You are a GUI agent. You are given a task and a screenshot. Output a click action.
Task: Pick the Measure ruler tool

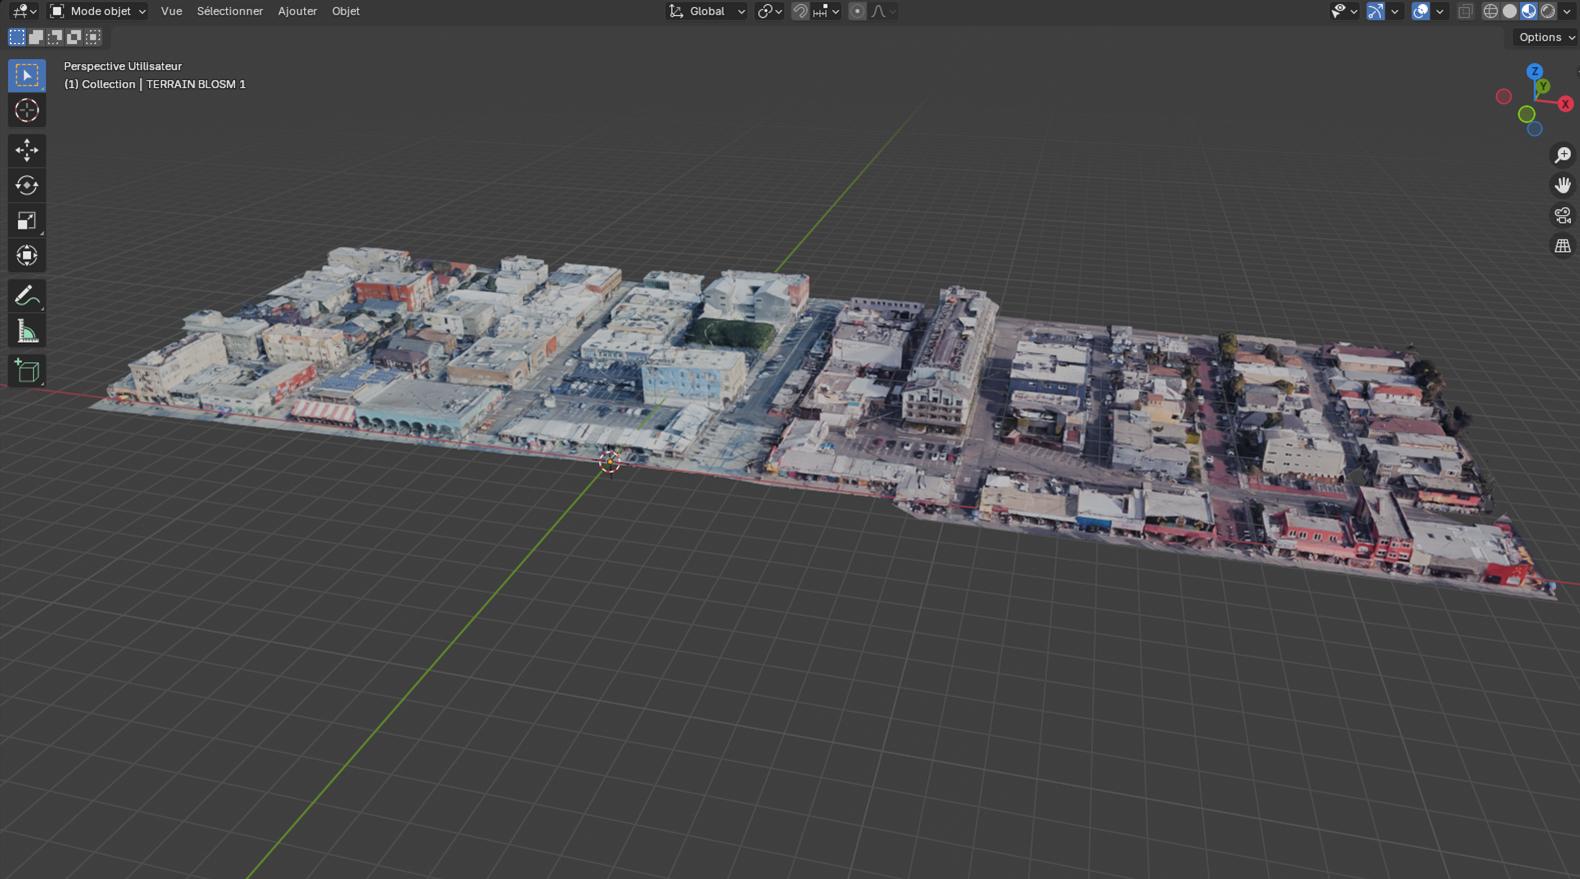point(27,331)
